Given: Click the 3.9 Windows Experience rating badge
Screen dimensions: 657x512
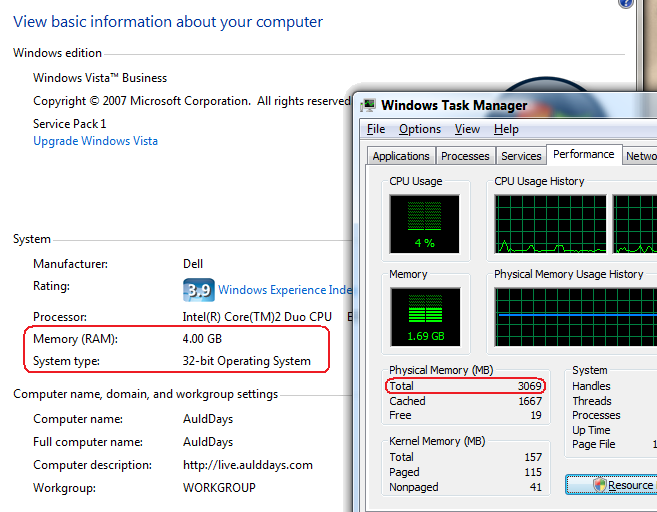Looking at the screenshot, I should pyautogui.click(x=199, y=290).
